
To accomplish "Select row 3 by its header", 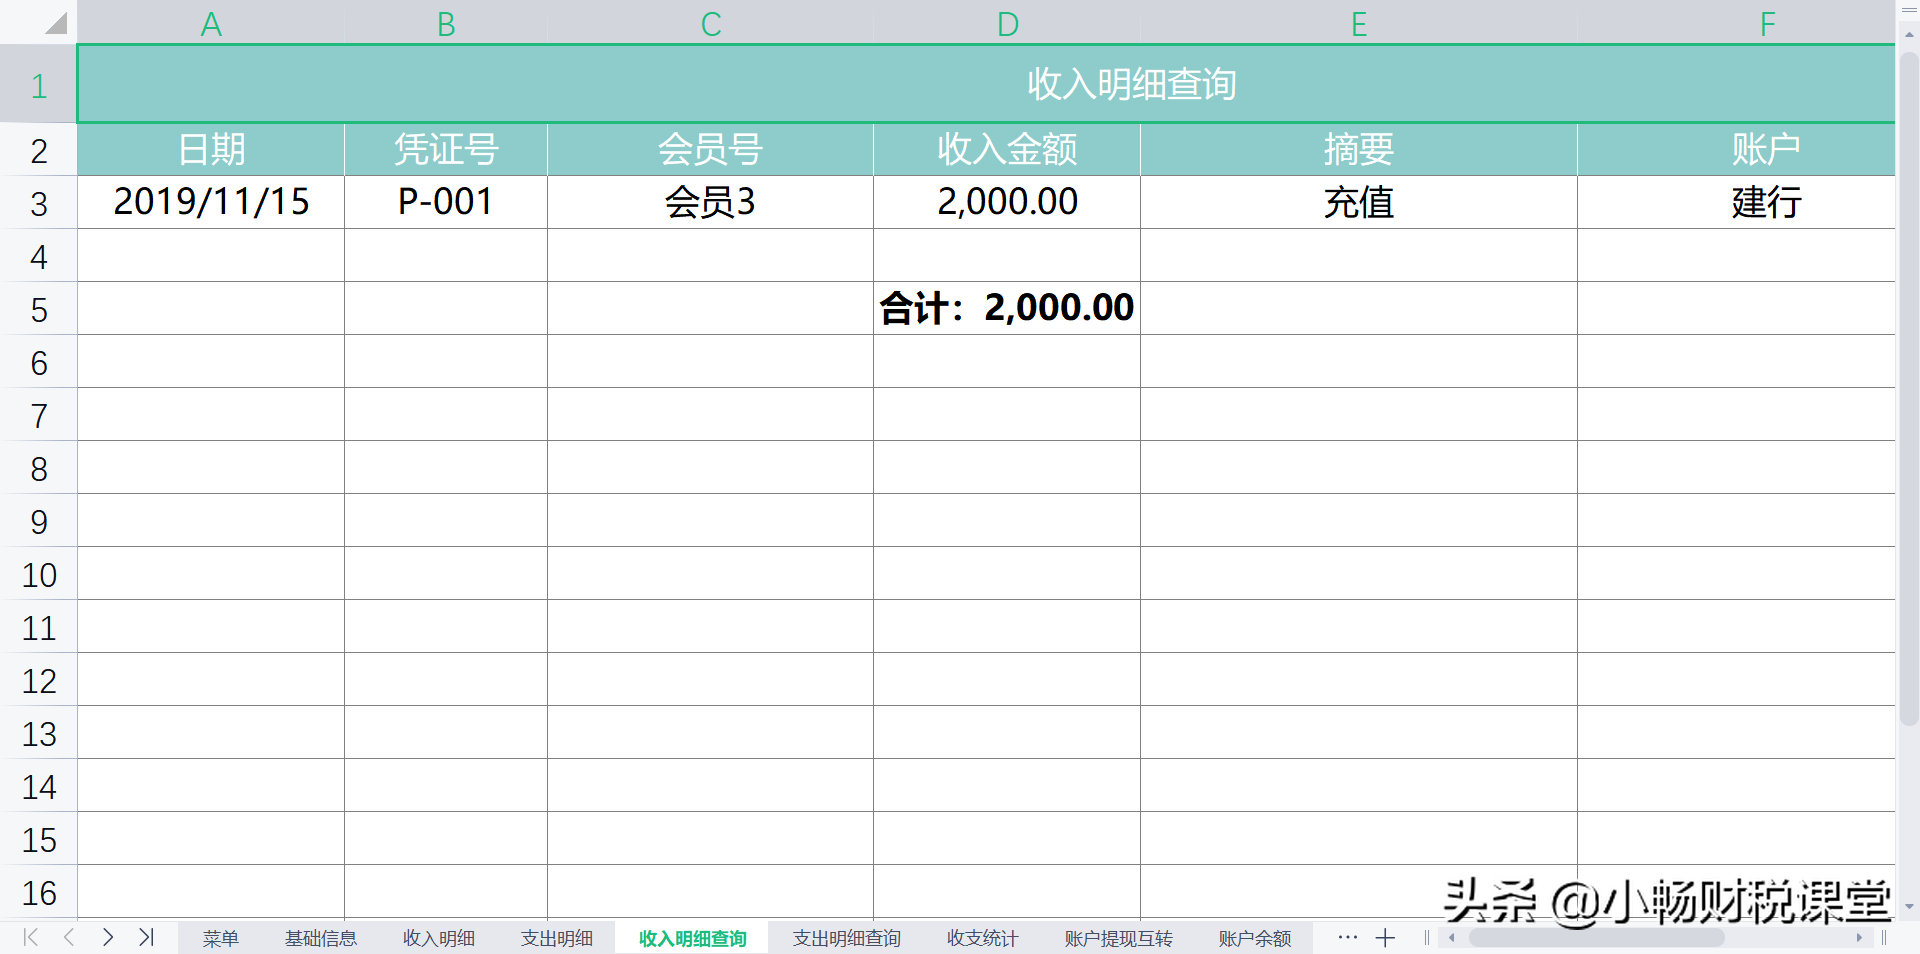I will (39, 202).
